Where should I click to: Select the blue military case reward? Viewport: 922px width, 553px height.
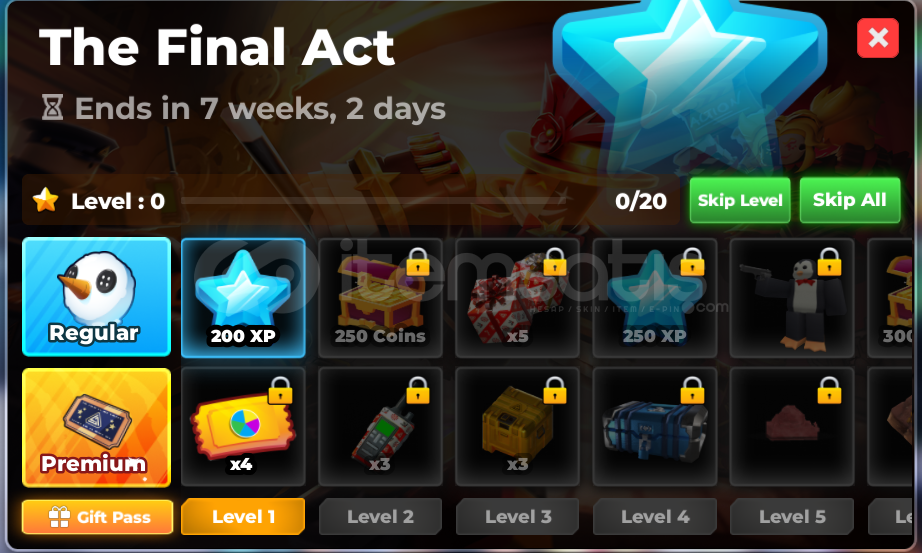tap(654, 427)
